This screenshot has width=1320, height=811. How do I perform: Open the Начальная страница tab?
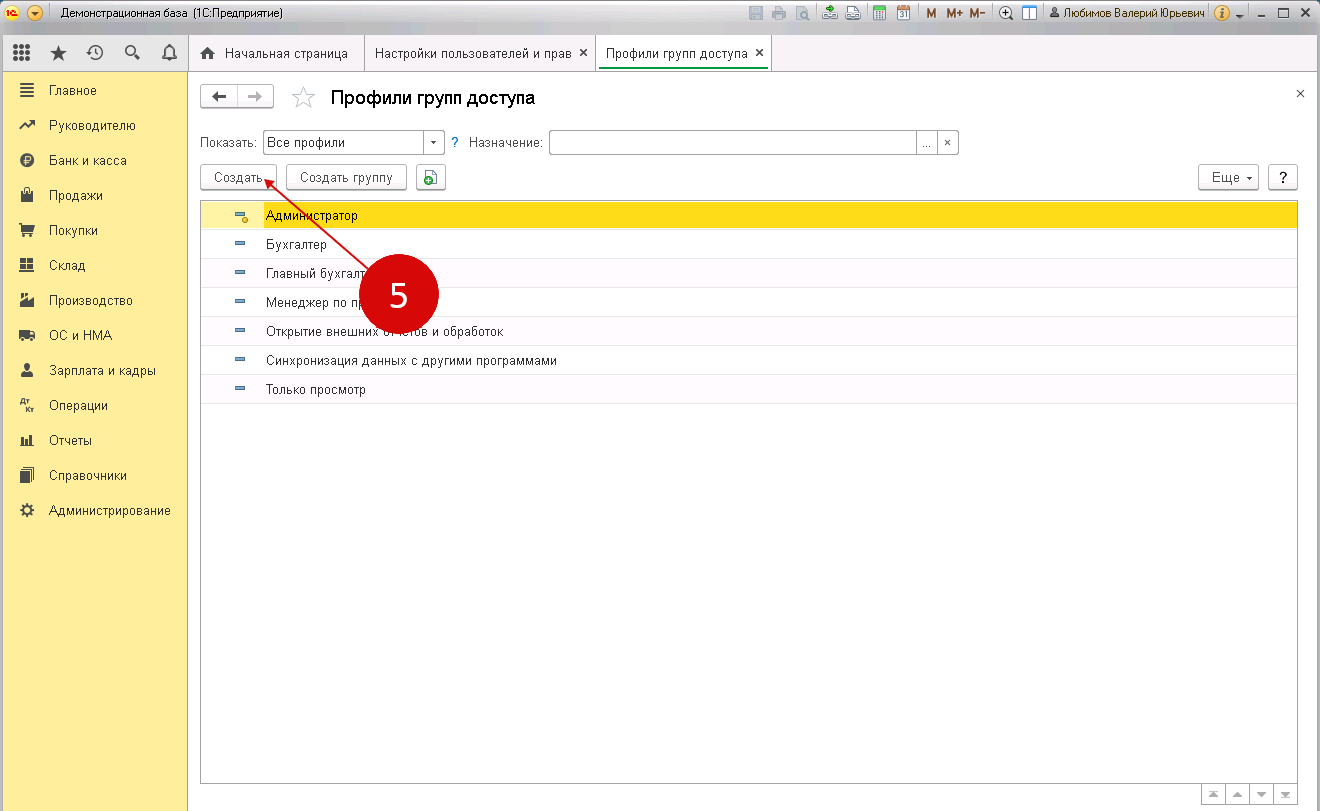(275, 53)
